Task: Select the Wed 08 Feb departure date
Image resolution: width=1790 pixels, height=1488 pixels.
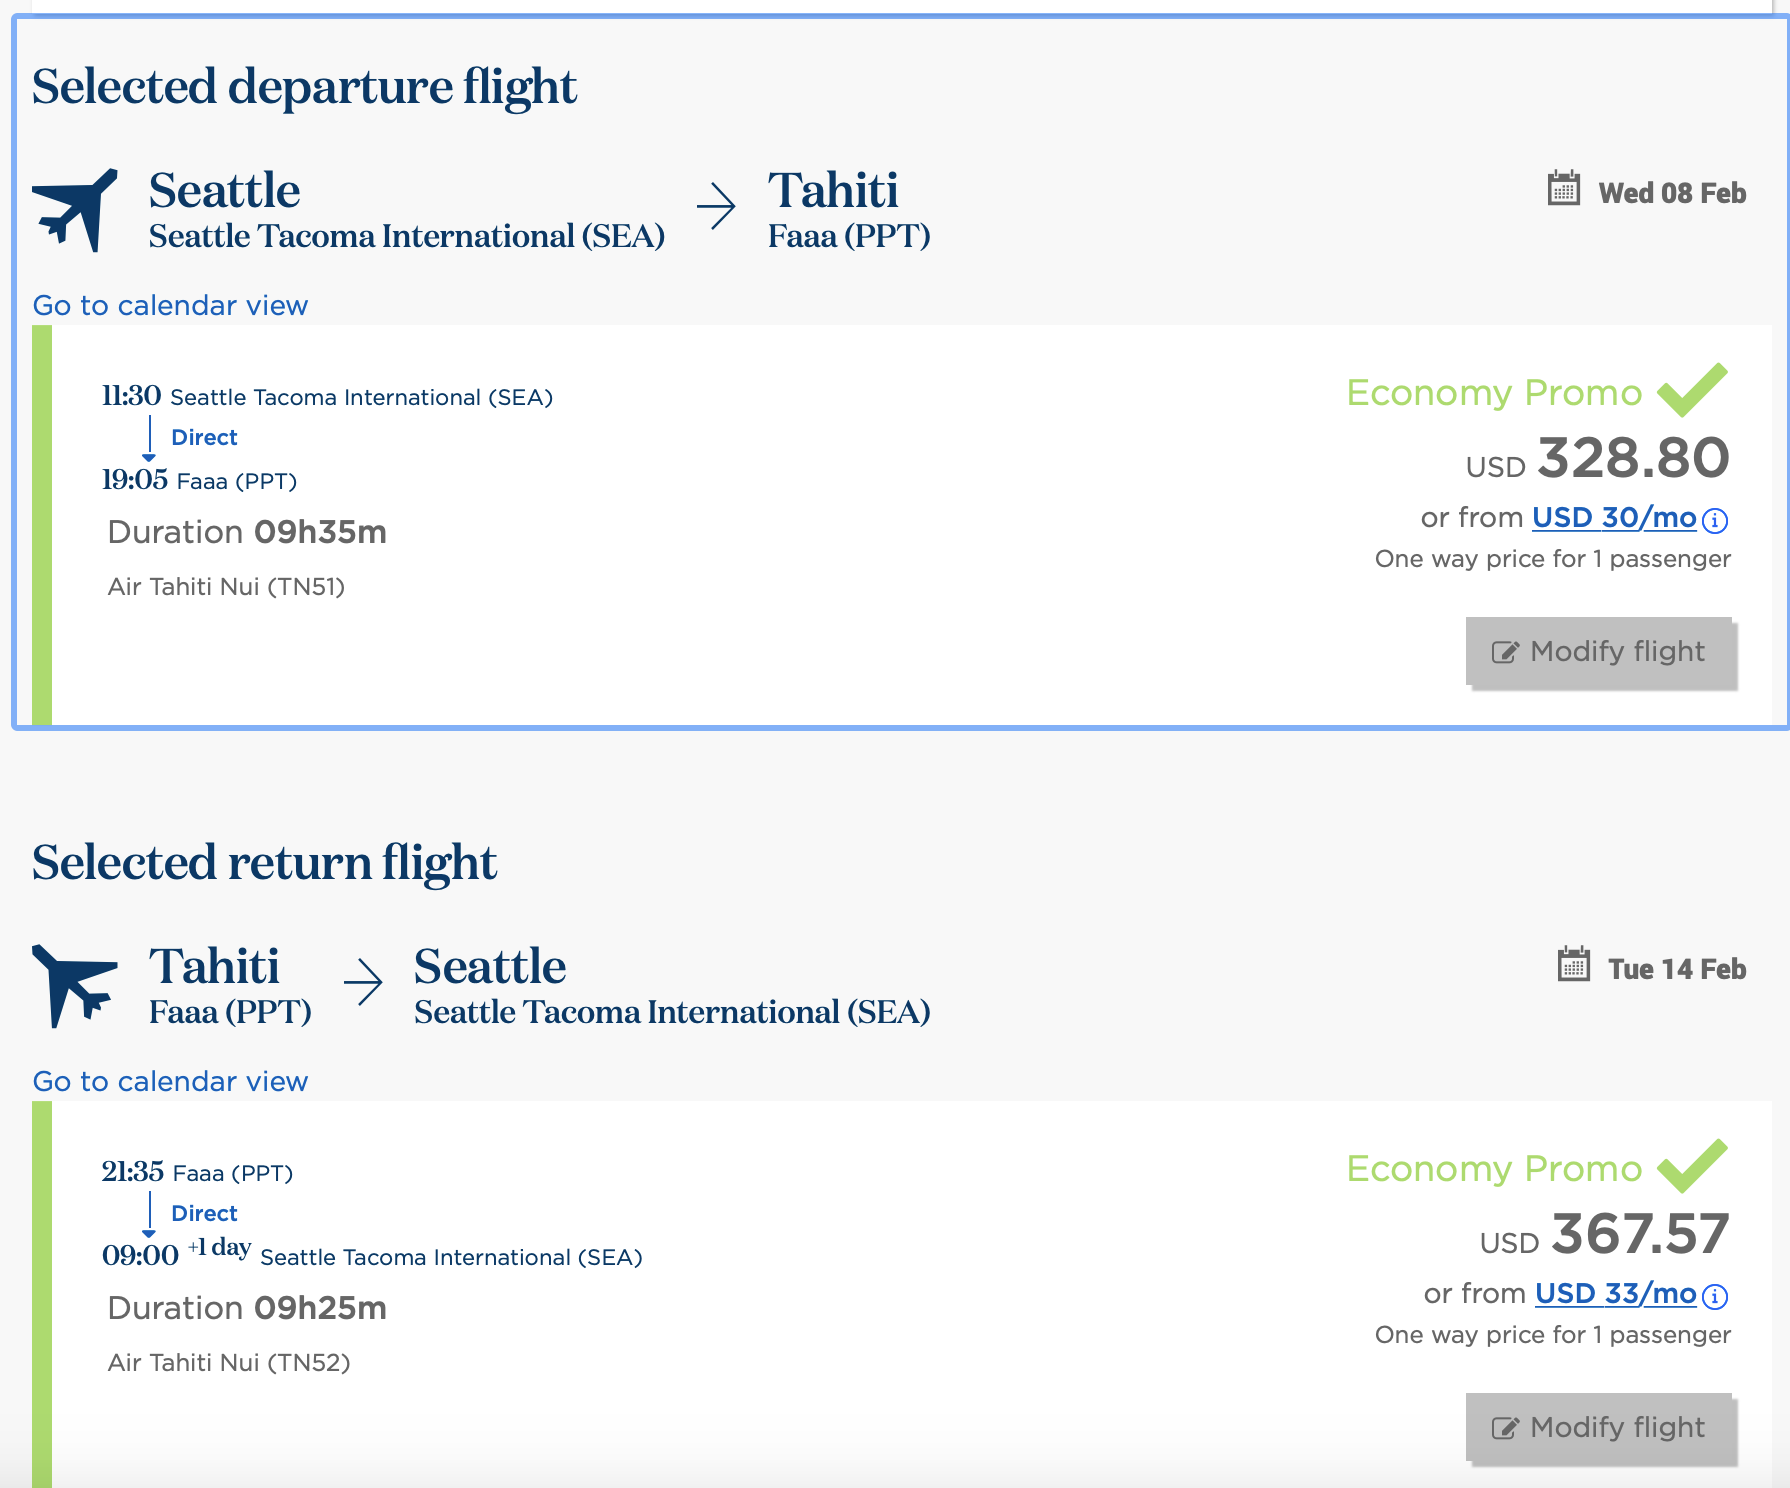Action: tap(1672, 193)
